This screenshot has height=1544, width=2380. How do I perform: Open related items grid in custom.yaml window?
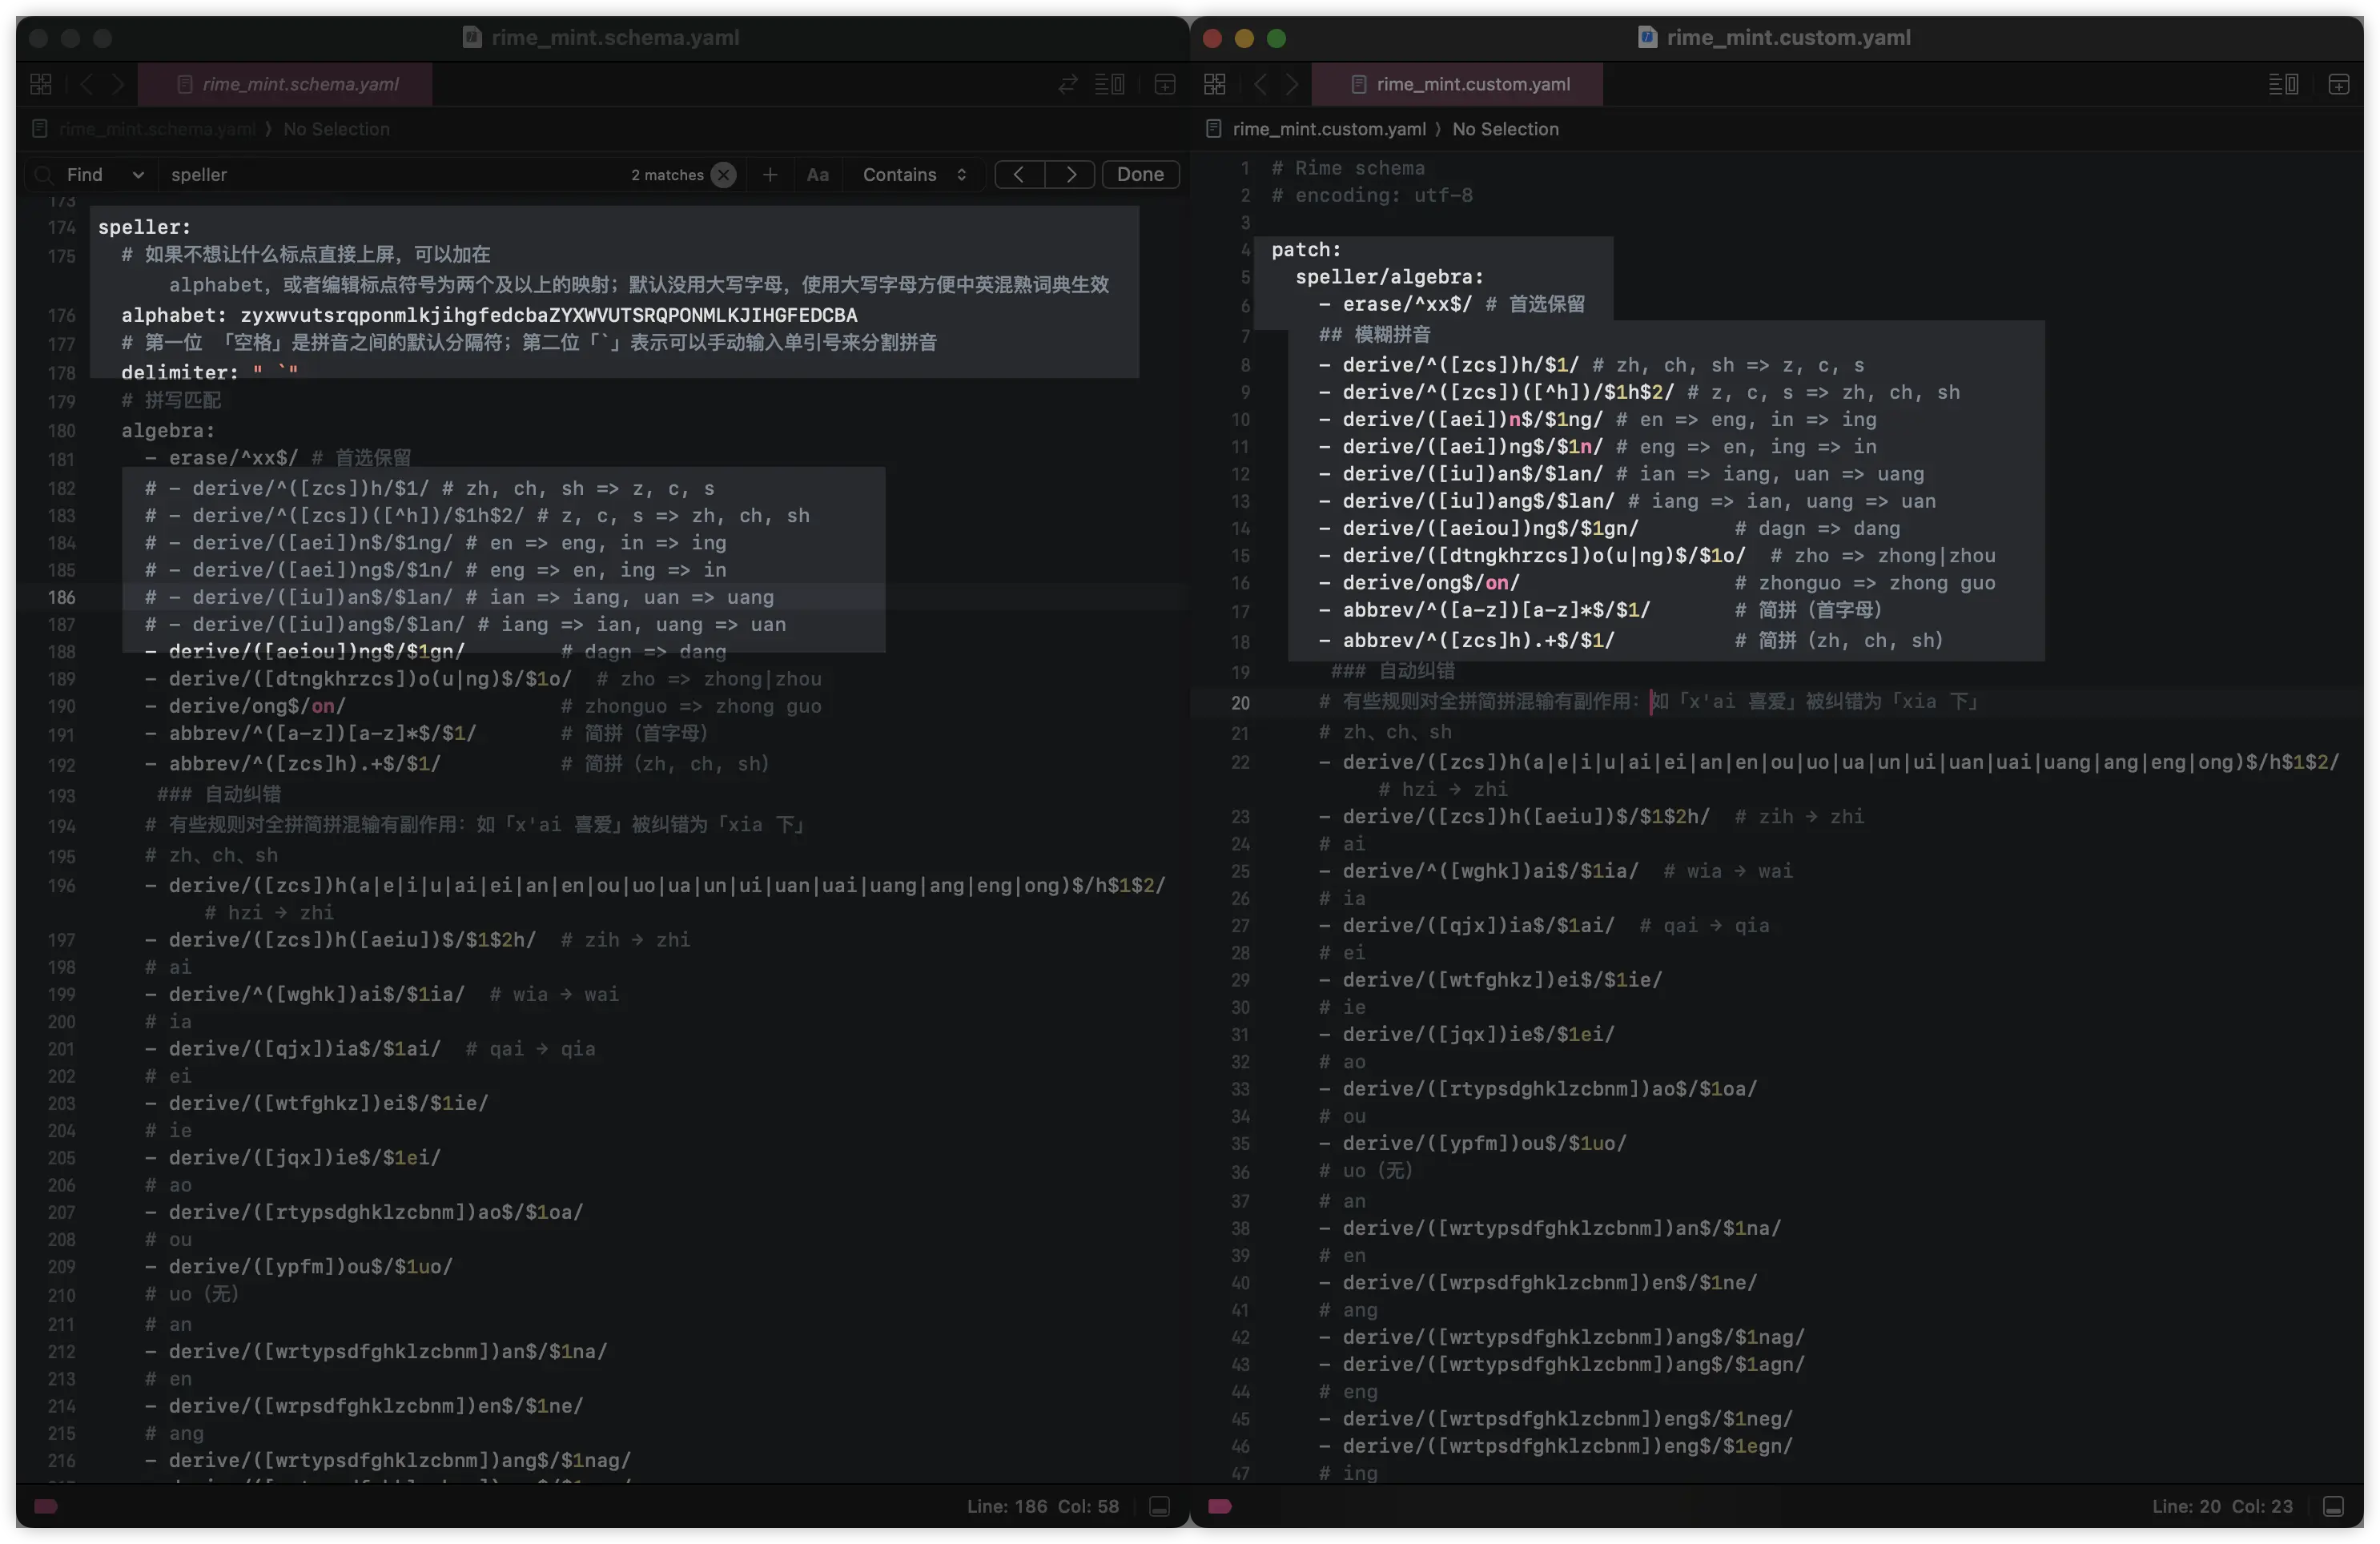1215,84
